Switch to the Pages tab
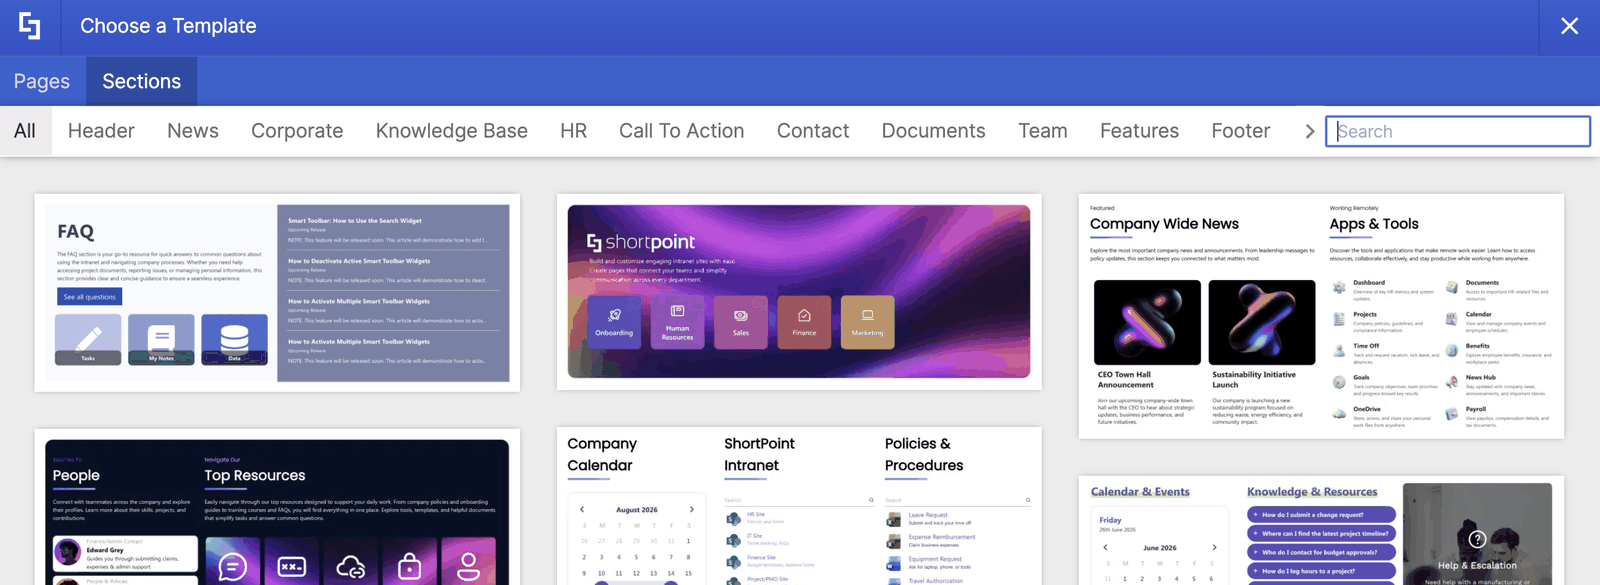 [x=42, y=81]
